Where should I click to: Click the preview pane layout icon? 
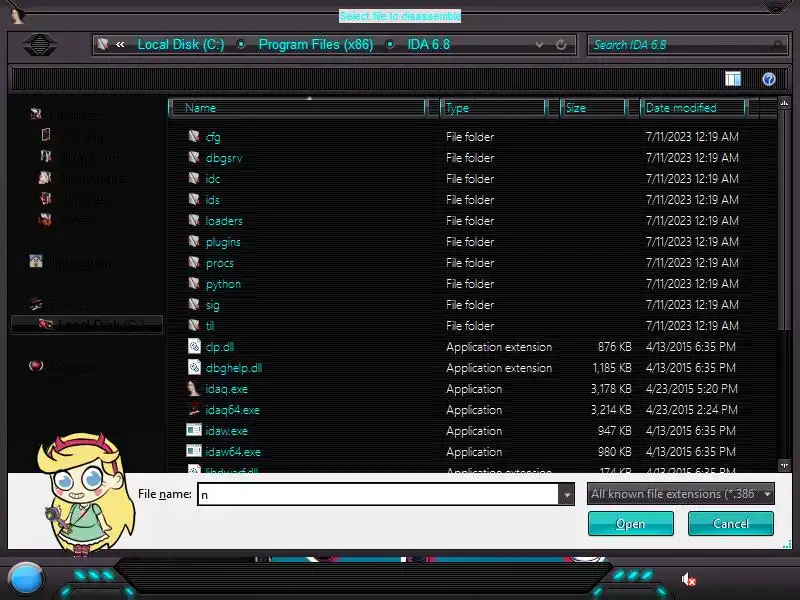[733, 79]
